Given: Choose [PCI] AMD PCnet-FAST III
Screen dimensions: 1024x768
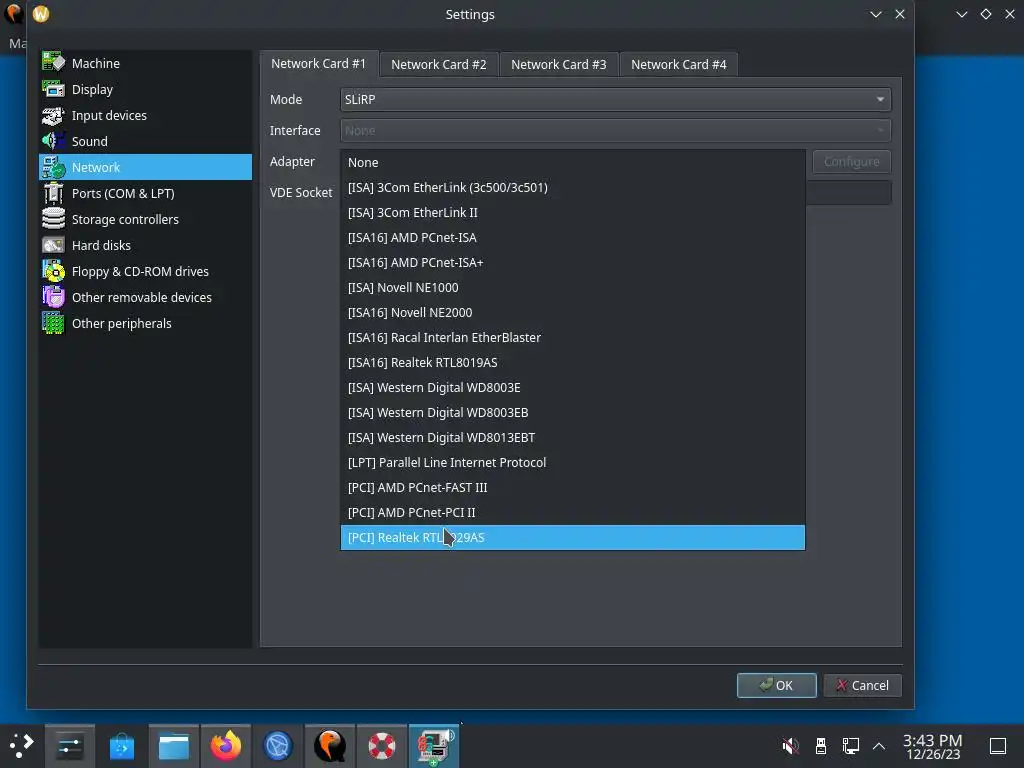Looking at the screenshot, I should 573,487.
